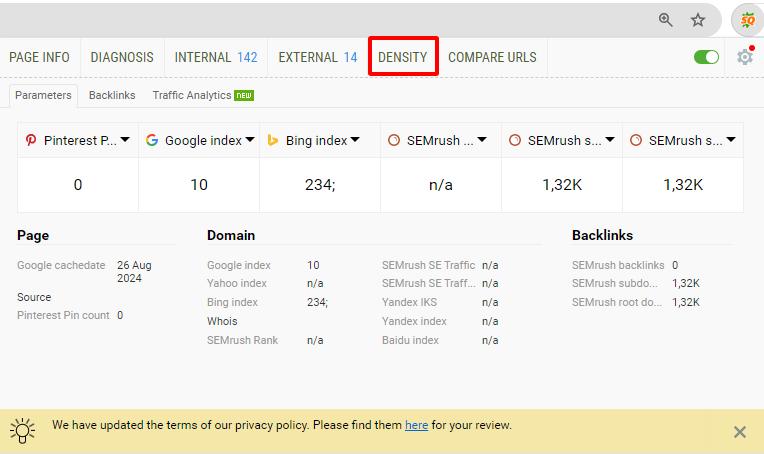This screenshot has height=454, width=764.
Task: Toggle the green SEOquake enable switch
Action: (706, 57)
